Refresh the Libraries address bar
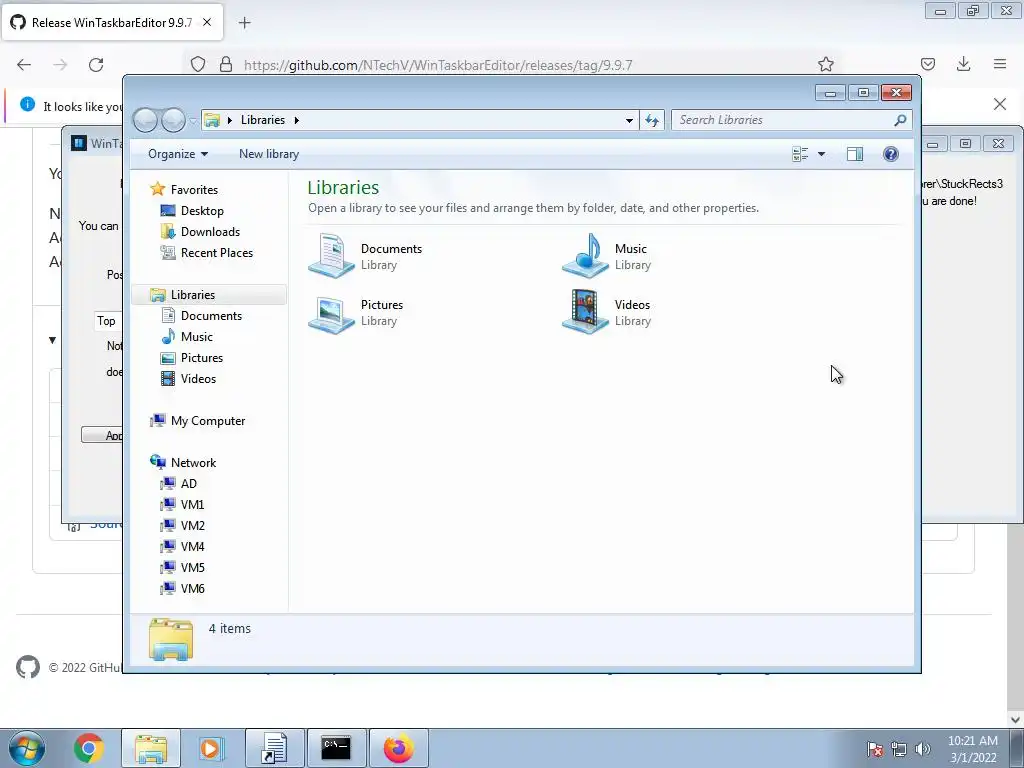 tap(652, 120)
